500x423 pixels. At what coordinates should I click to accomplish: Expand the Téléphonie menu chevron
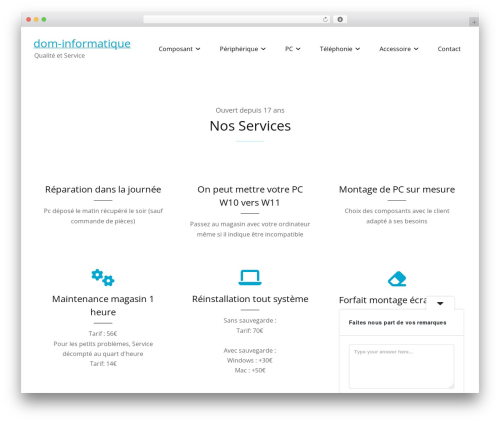358,49
